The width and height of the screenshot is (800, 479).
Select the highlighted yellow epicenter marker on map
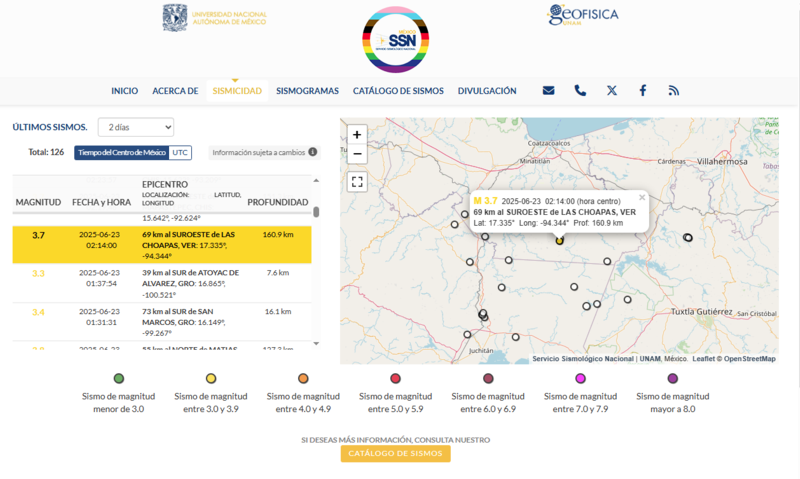pos(560,241)
